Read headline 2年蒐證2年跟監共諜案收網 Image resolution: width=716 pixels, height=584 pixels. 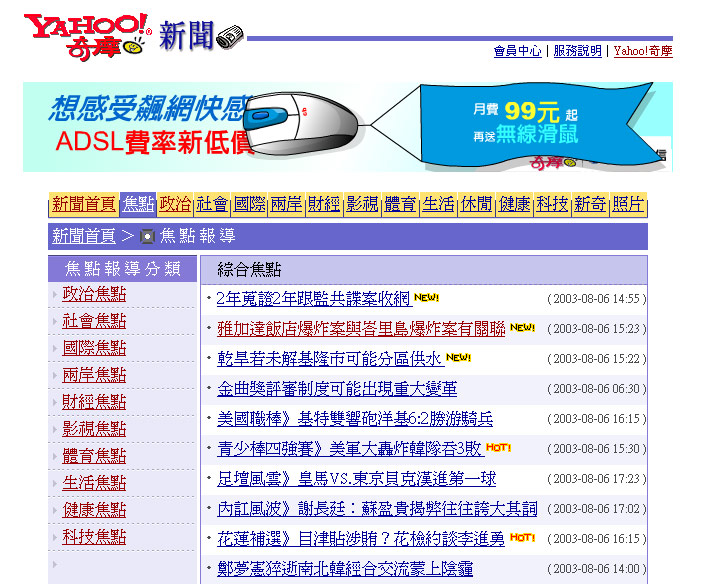pyautogui.click(x=314, y=299)
